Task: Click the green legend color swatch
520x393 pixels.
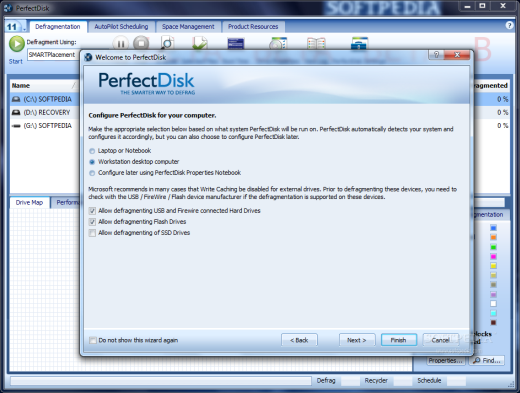Action: (x=493, y=247)
